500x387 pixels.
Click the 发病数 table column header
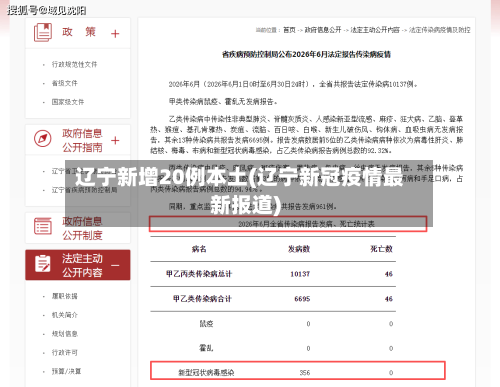(299, 249)
